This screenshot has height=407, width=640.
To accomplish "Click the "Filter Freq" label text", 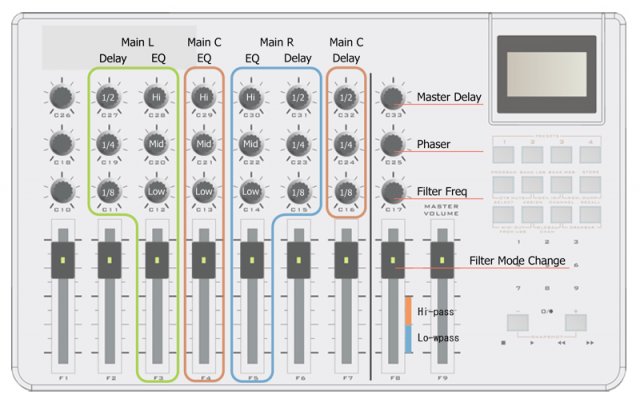I will (442, 191).
